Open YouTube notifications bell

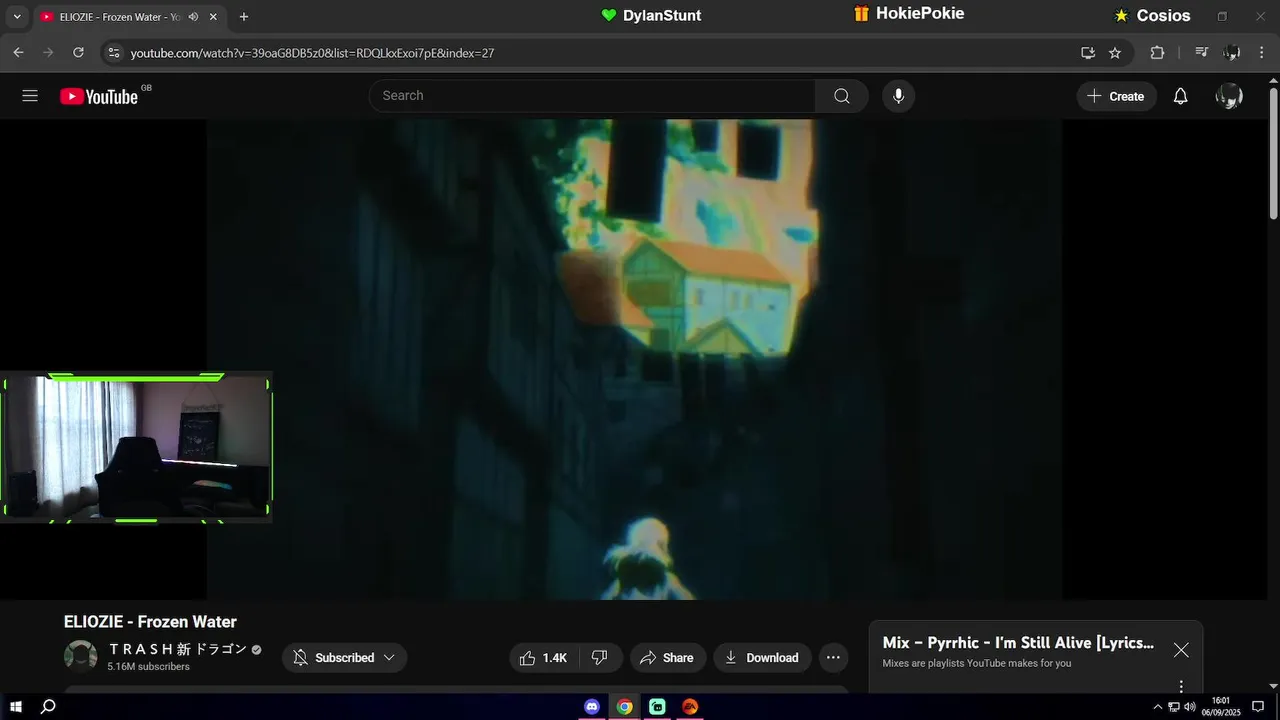coord(1181,96)
